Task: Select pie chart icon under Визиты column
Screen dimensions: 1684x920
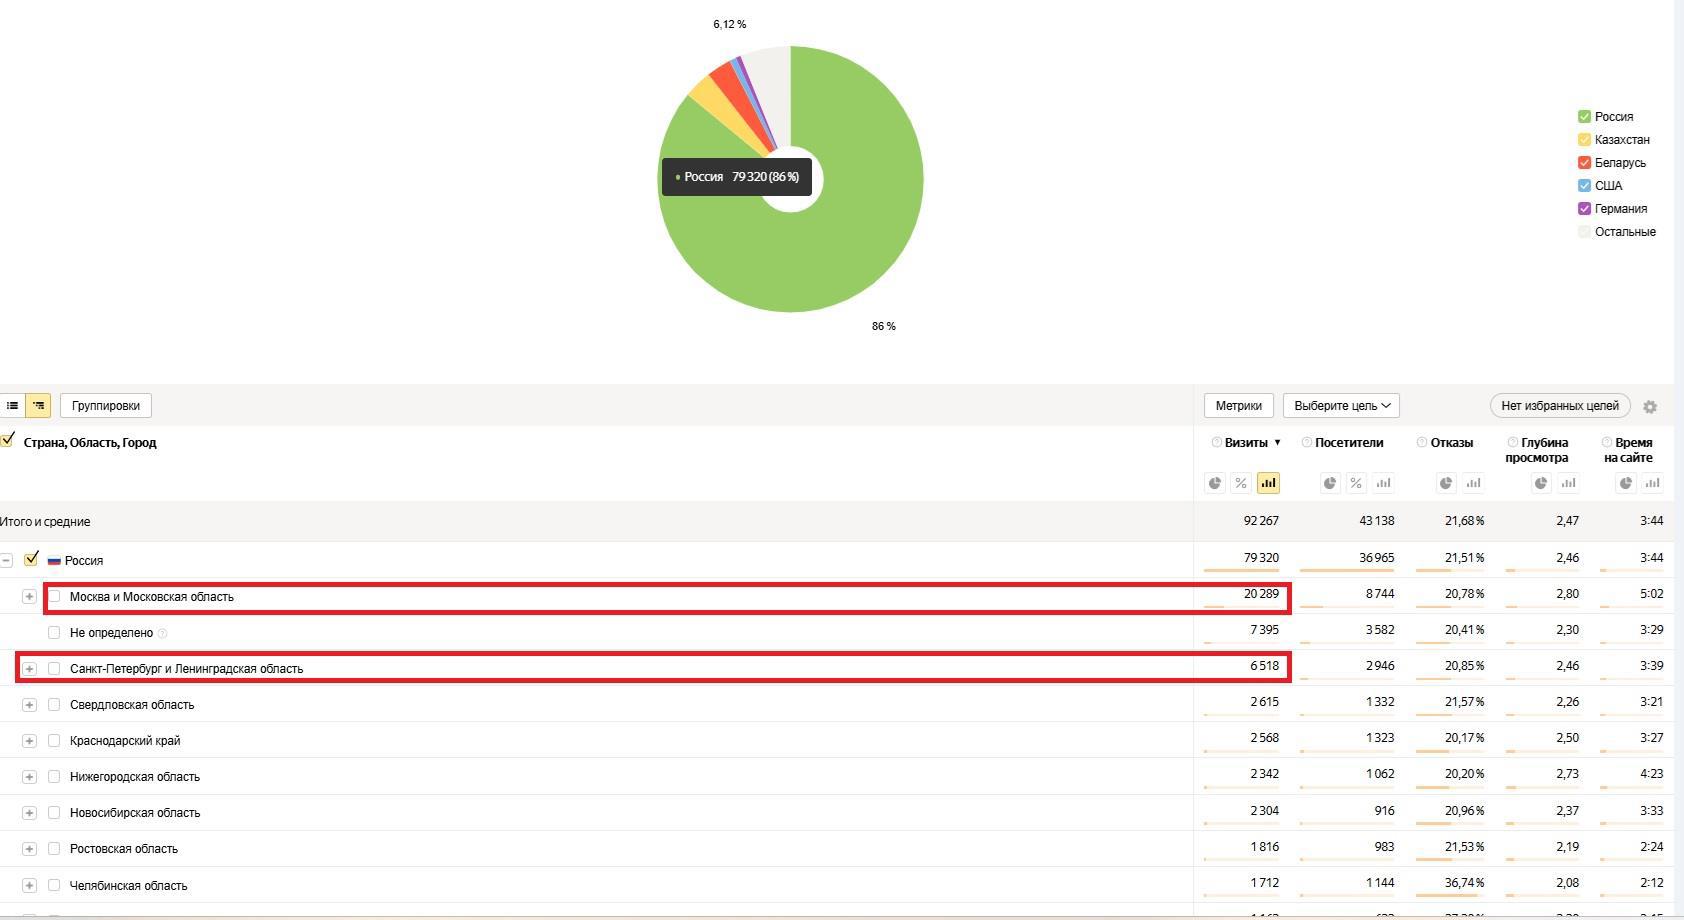Action: pyautogui.click(x=1215, y=483)
